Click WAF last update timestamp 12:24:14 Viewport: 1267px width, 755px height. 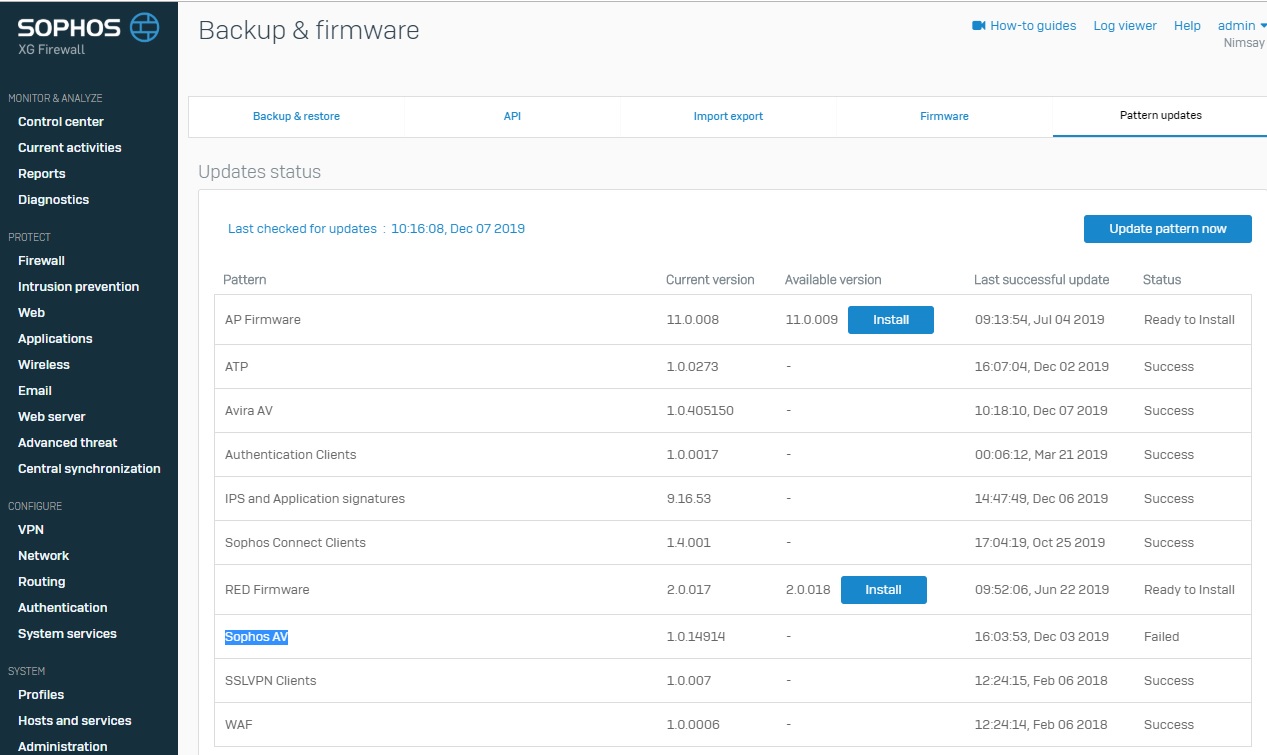pyautogui.click(x=1041, y=725)
